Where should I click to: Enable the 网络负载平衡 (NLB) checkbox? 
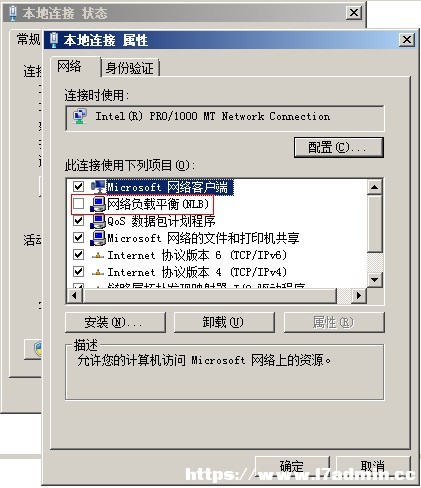pyautogui.click(x=78, y=204)
